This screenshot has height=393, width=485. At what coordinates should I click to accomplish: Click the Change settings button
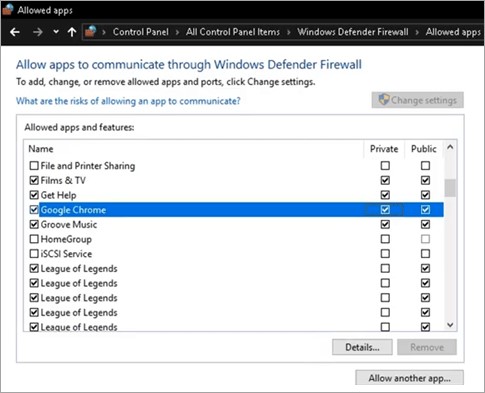pos(417,100)
